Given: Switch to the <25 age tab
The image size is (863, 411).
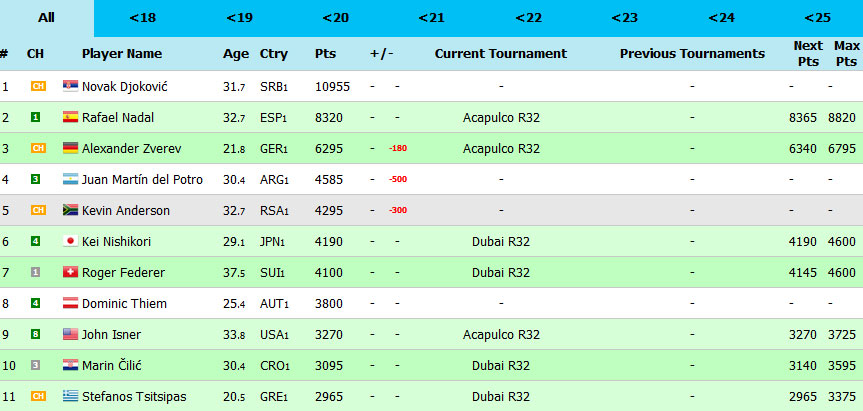Looking at the screenshot, I should [x=817, y=18].
